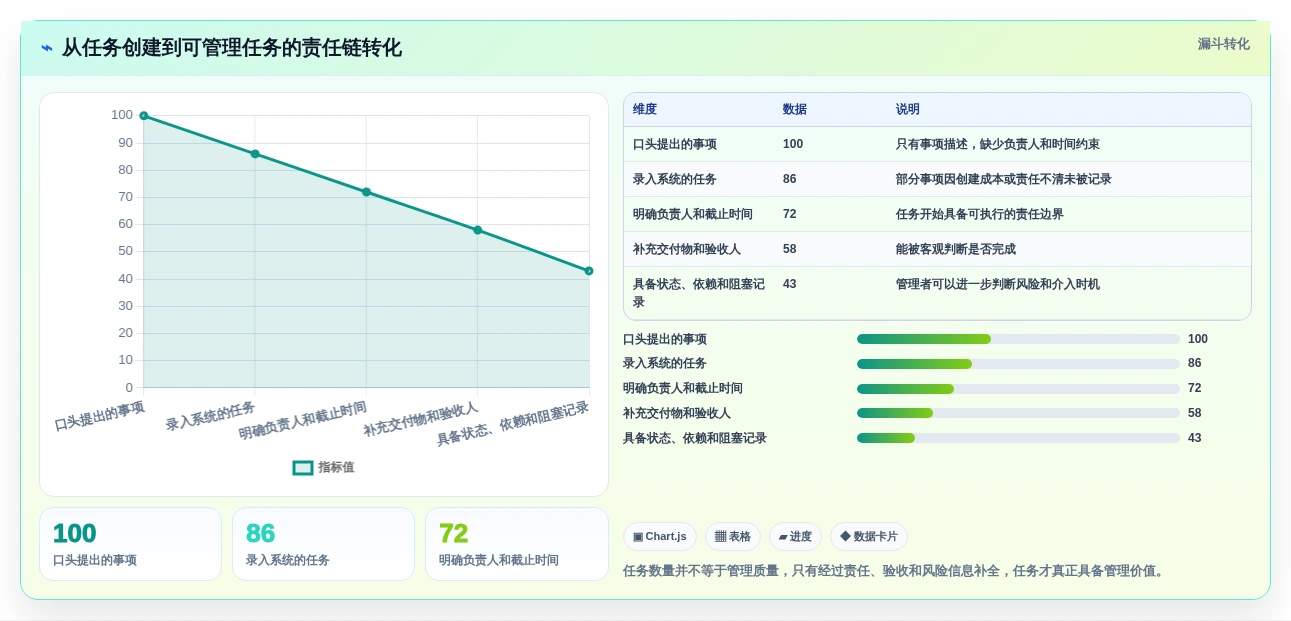1291x621 pixels.
Task: Click the chart data point at value 58
Action: (478, 230)
